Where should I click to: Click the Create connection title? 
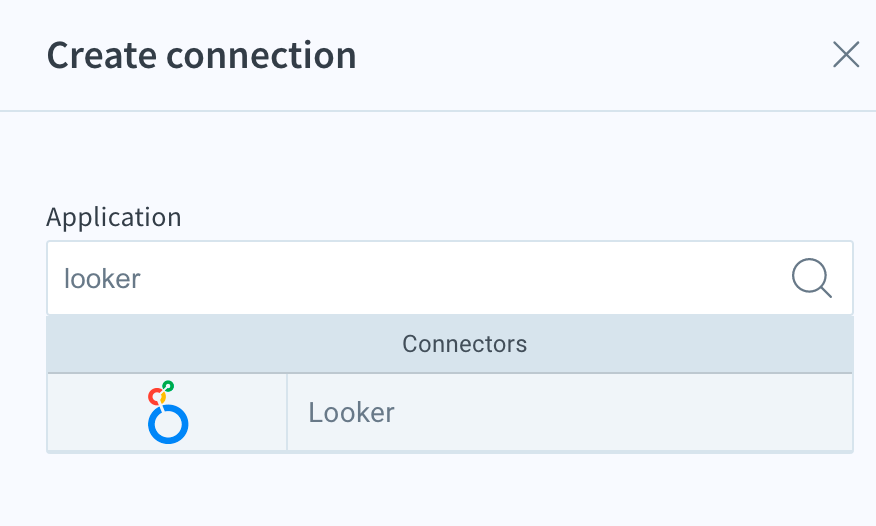(x=201, y=55)
